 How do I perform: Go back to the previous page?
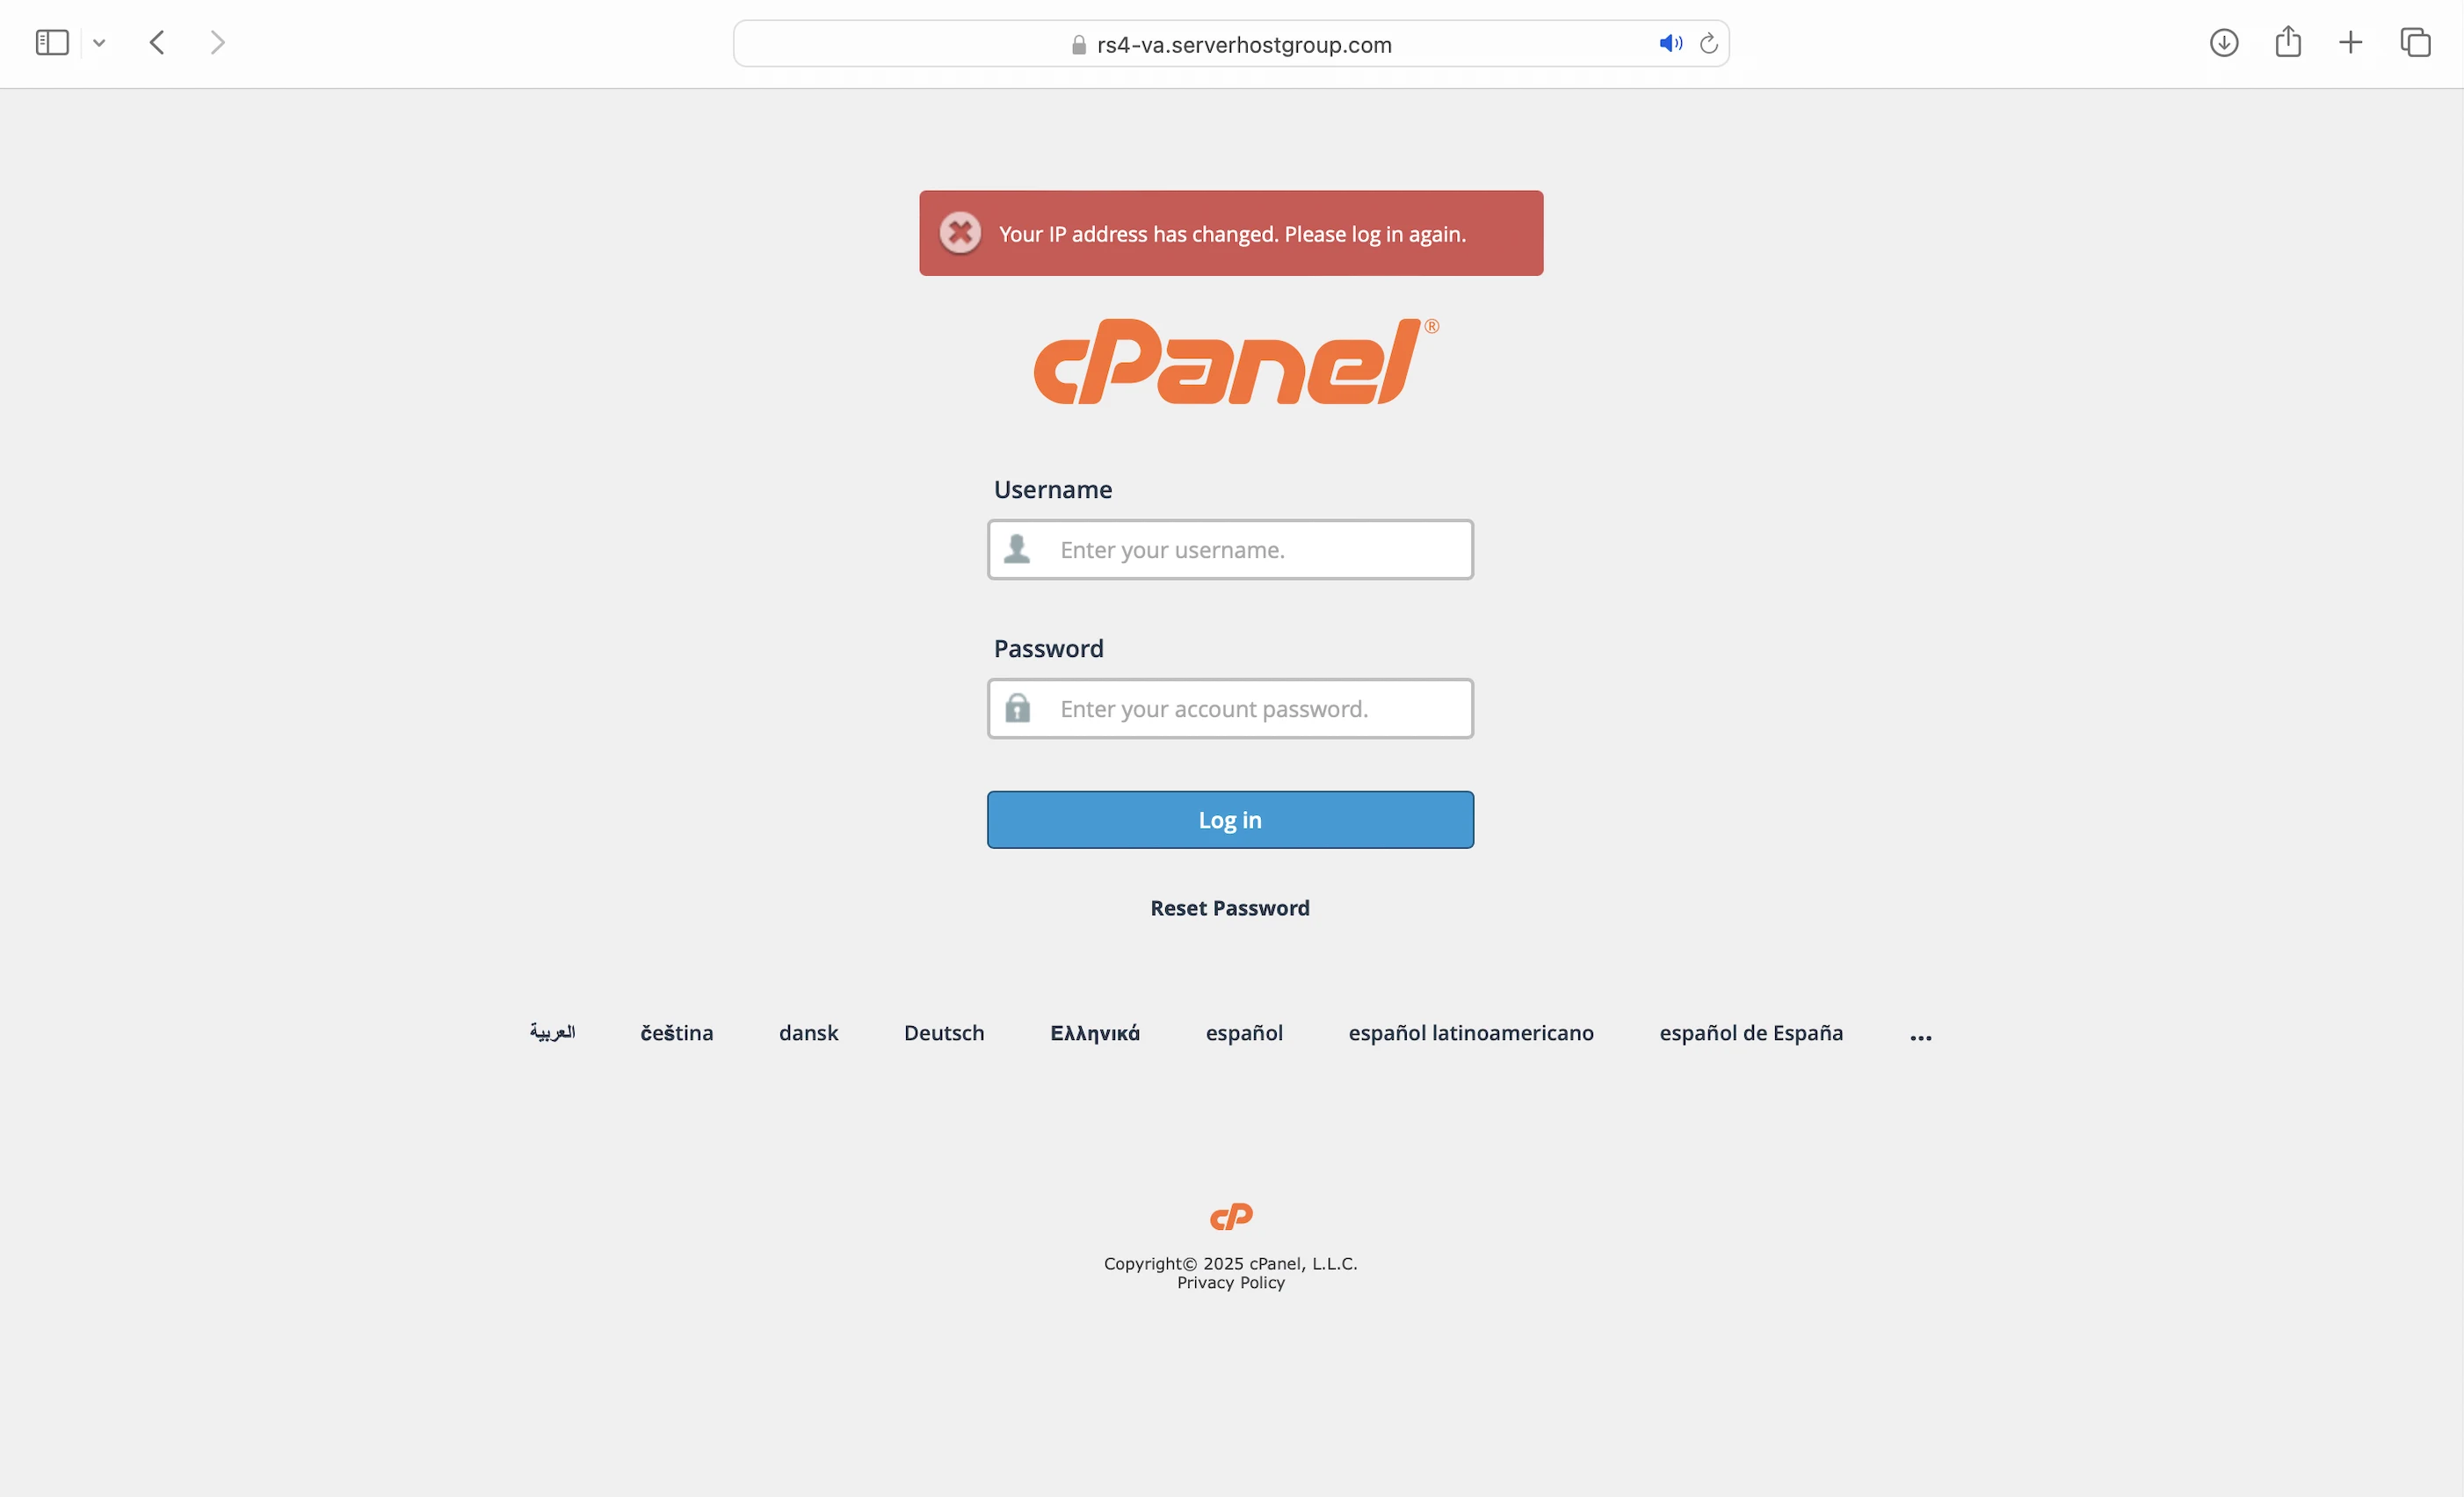coord(157,43)
